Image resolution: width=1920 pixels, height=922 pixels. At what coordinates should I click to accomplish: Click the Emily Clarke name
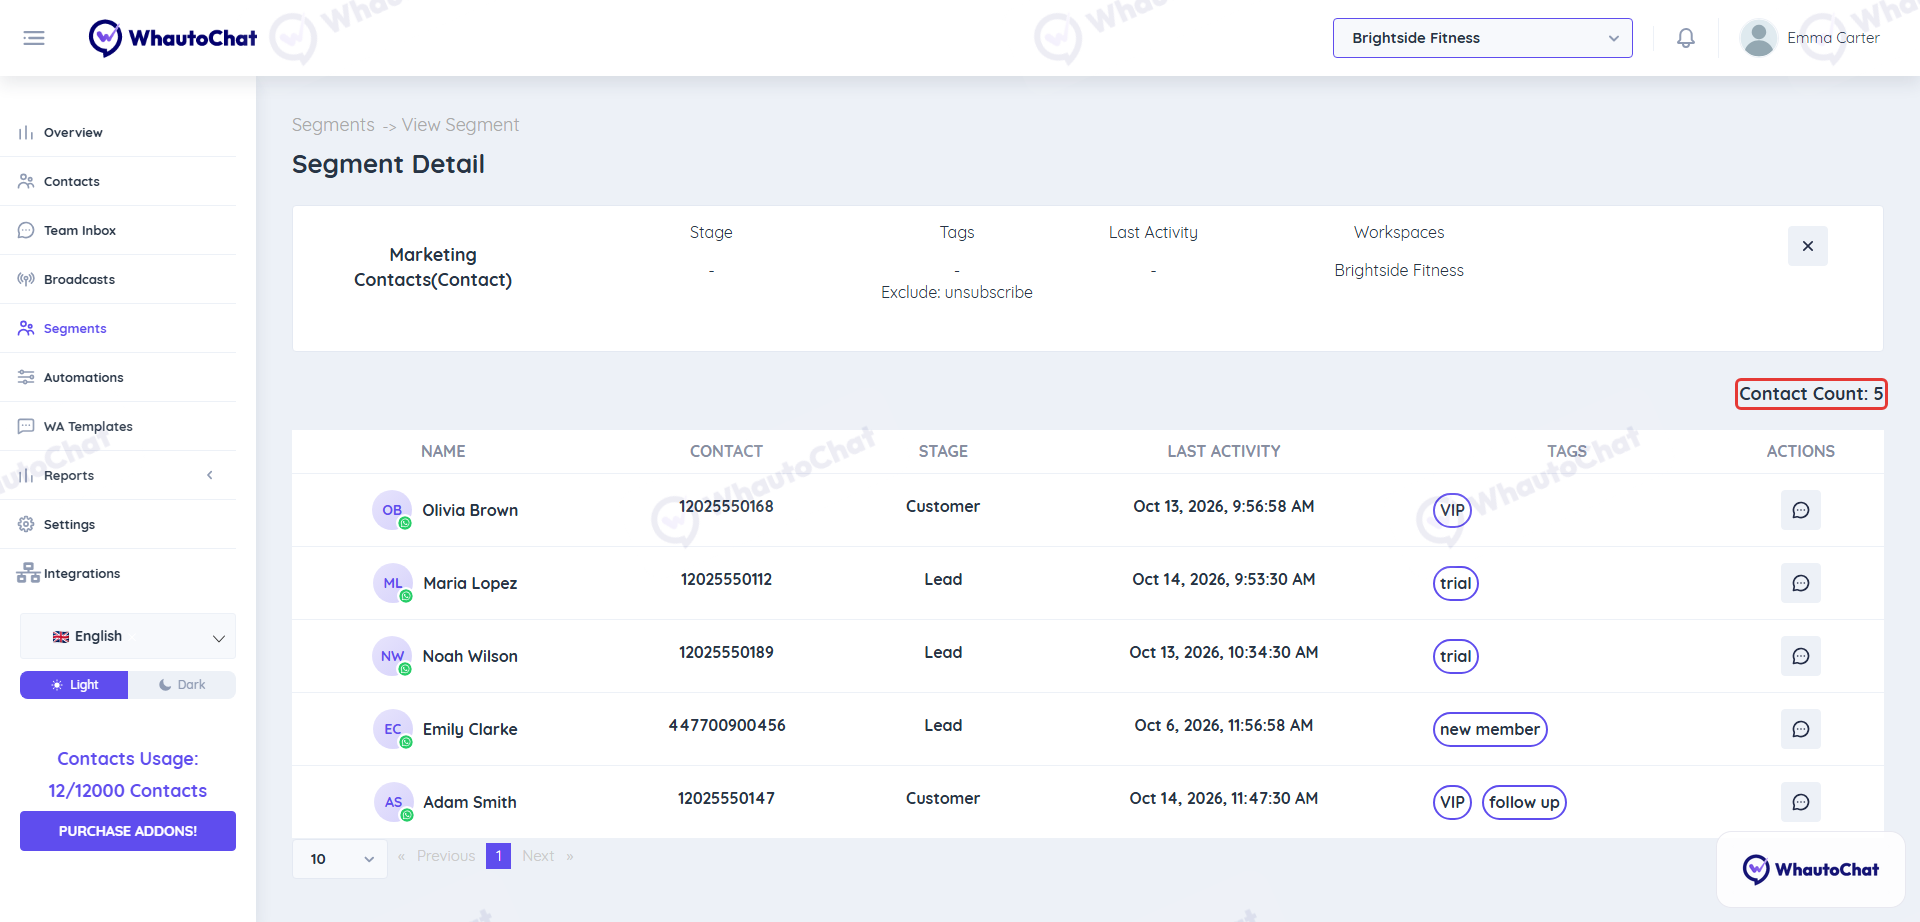470,729
